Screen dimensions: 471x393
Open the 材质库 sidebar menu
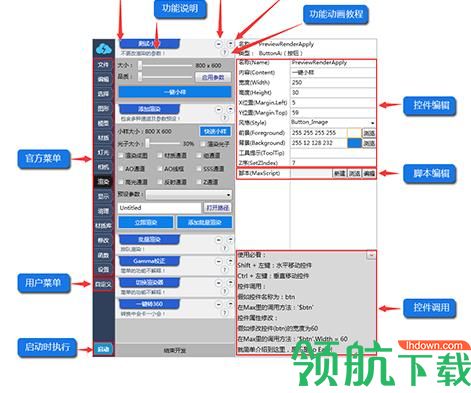tap(103, 226)
